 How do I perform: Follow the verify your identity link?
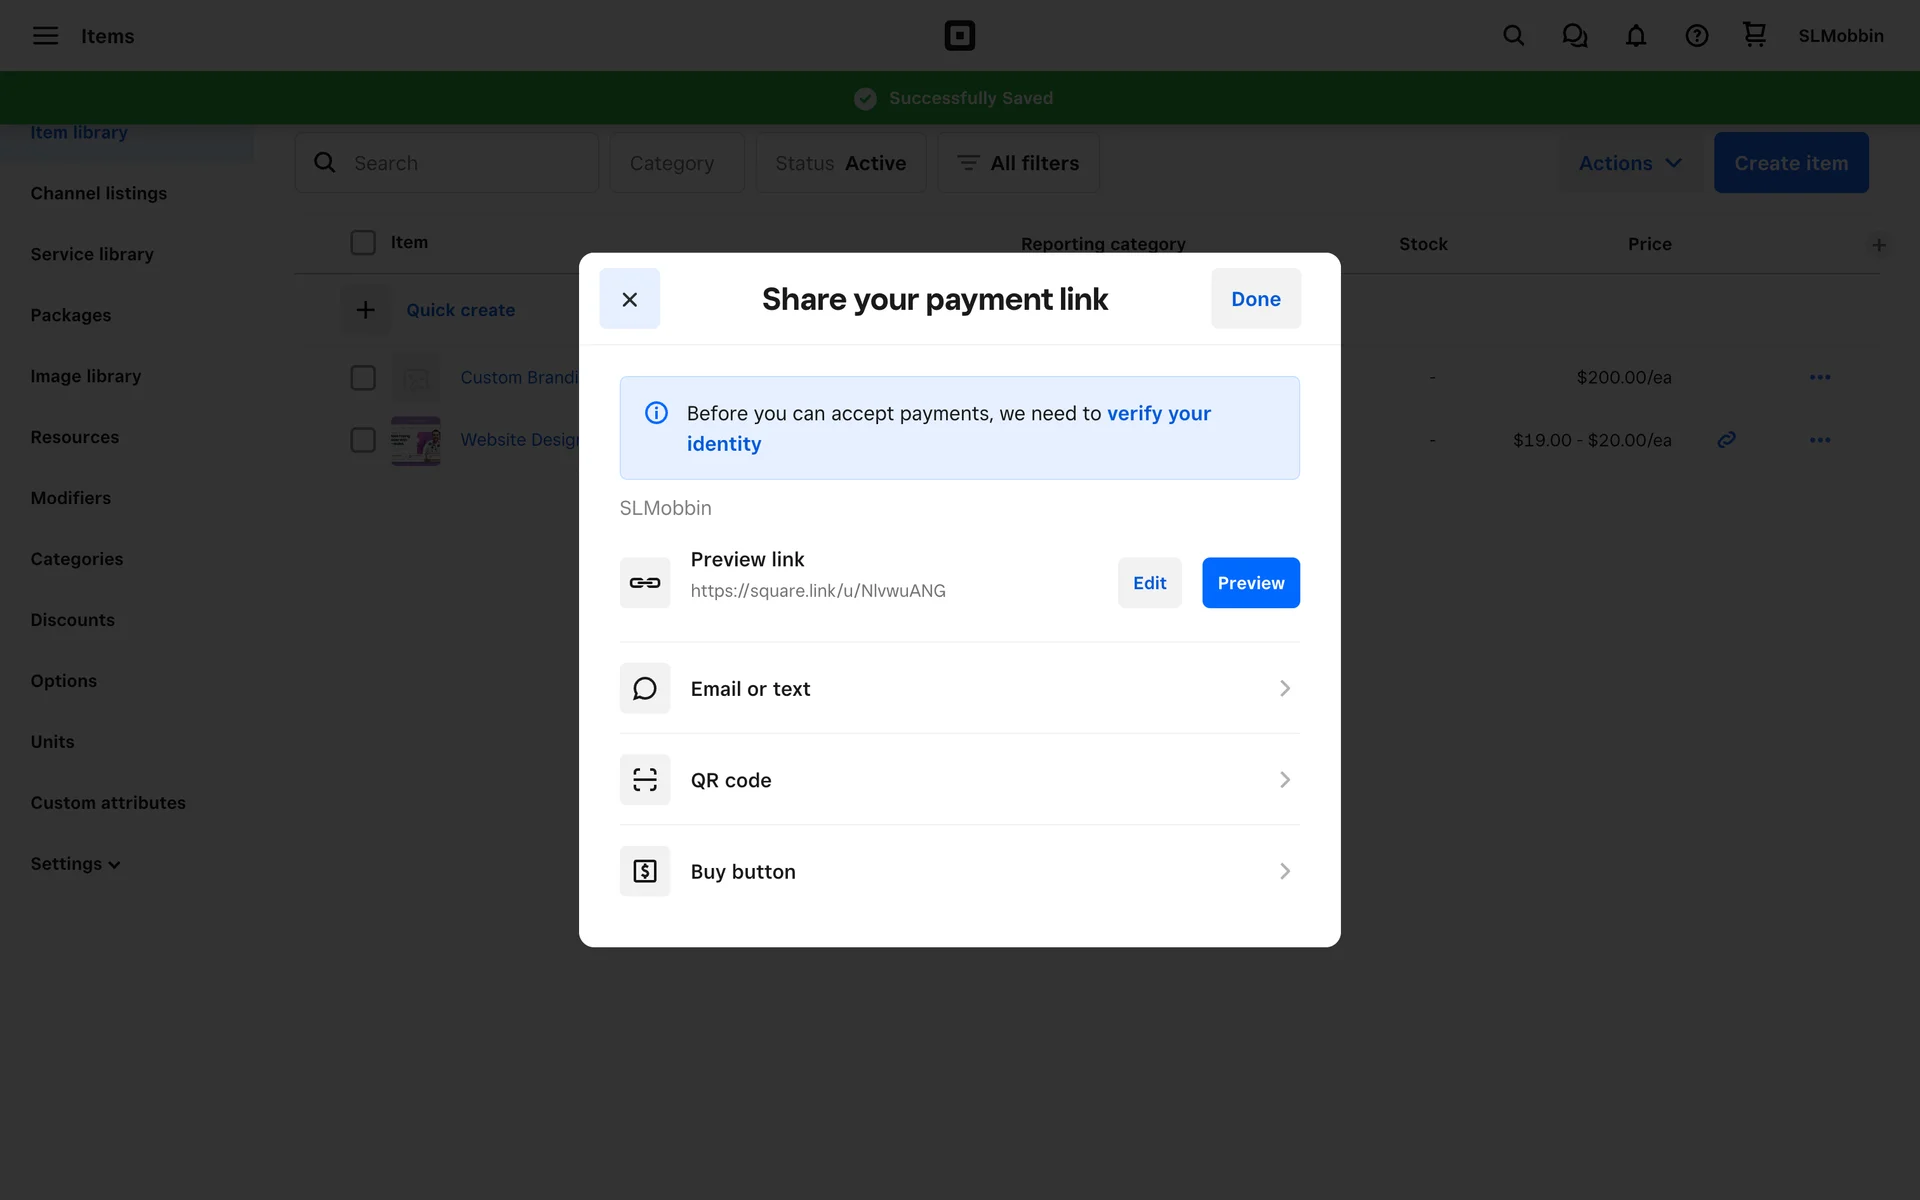click(1158, 414)
